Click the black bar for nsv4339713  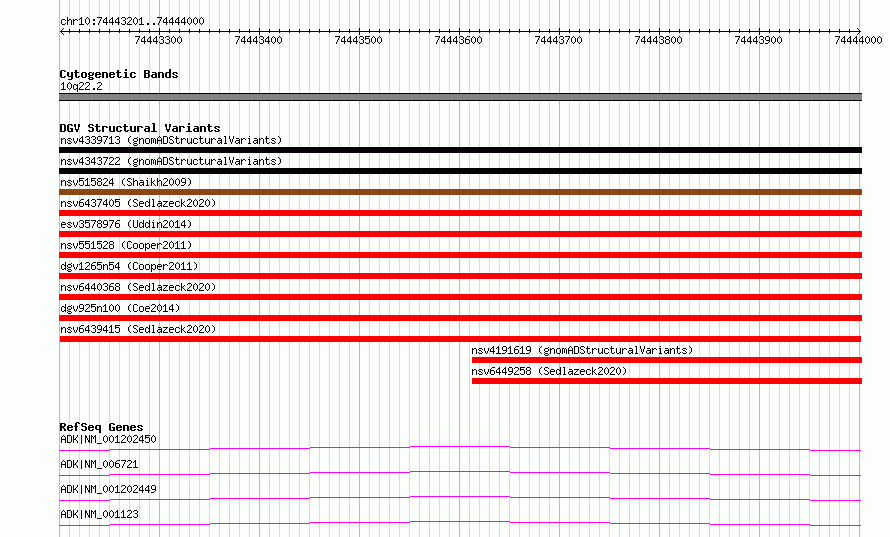(460, 150)
